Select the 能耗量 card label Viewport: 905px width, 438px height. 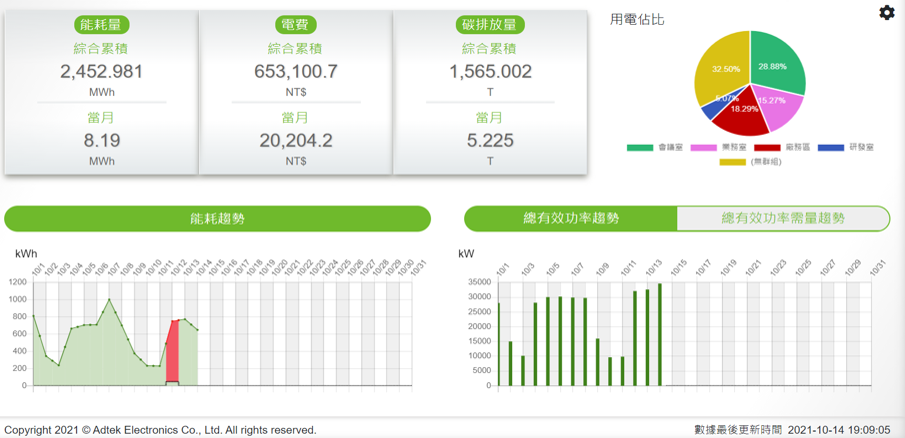pos(101,25)
